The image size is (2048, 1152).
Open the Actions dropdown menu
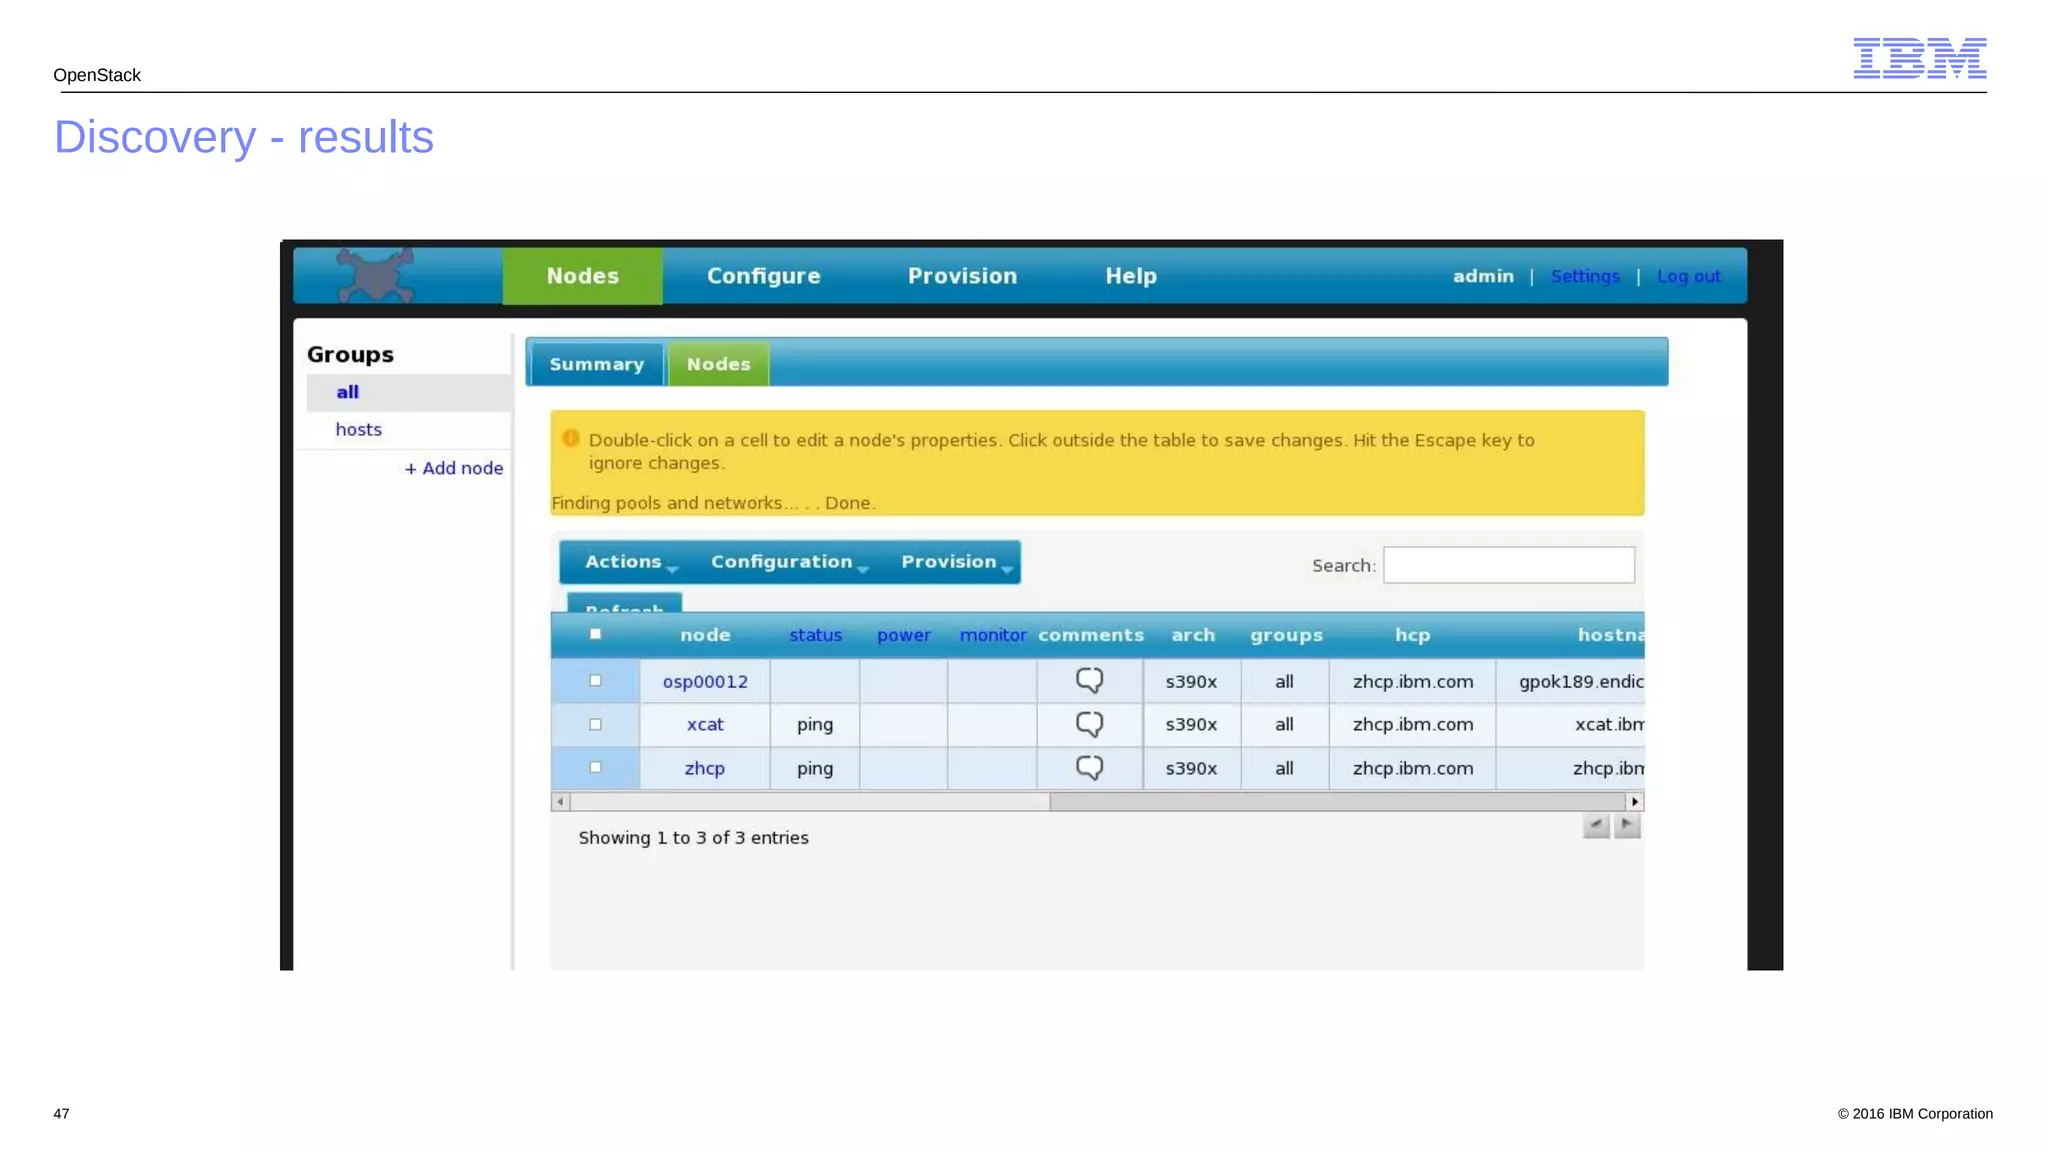tap(630, 562)
